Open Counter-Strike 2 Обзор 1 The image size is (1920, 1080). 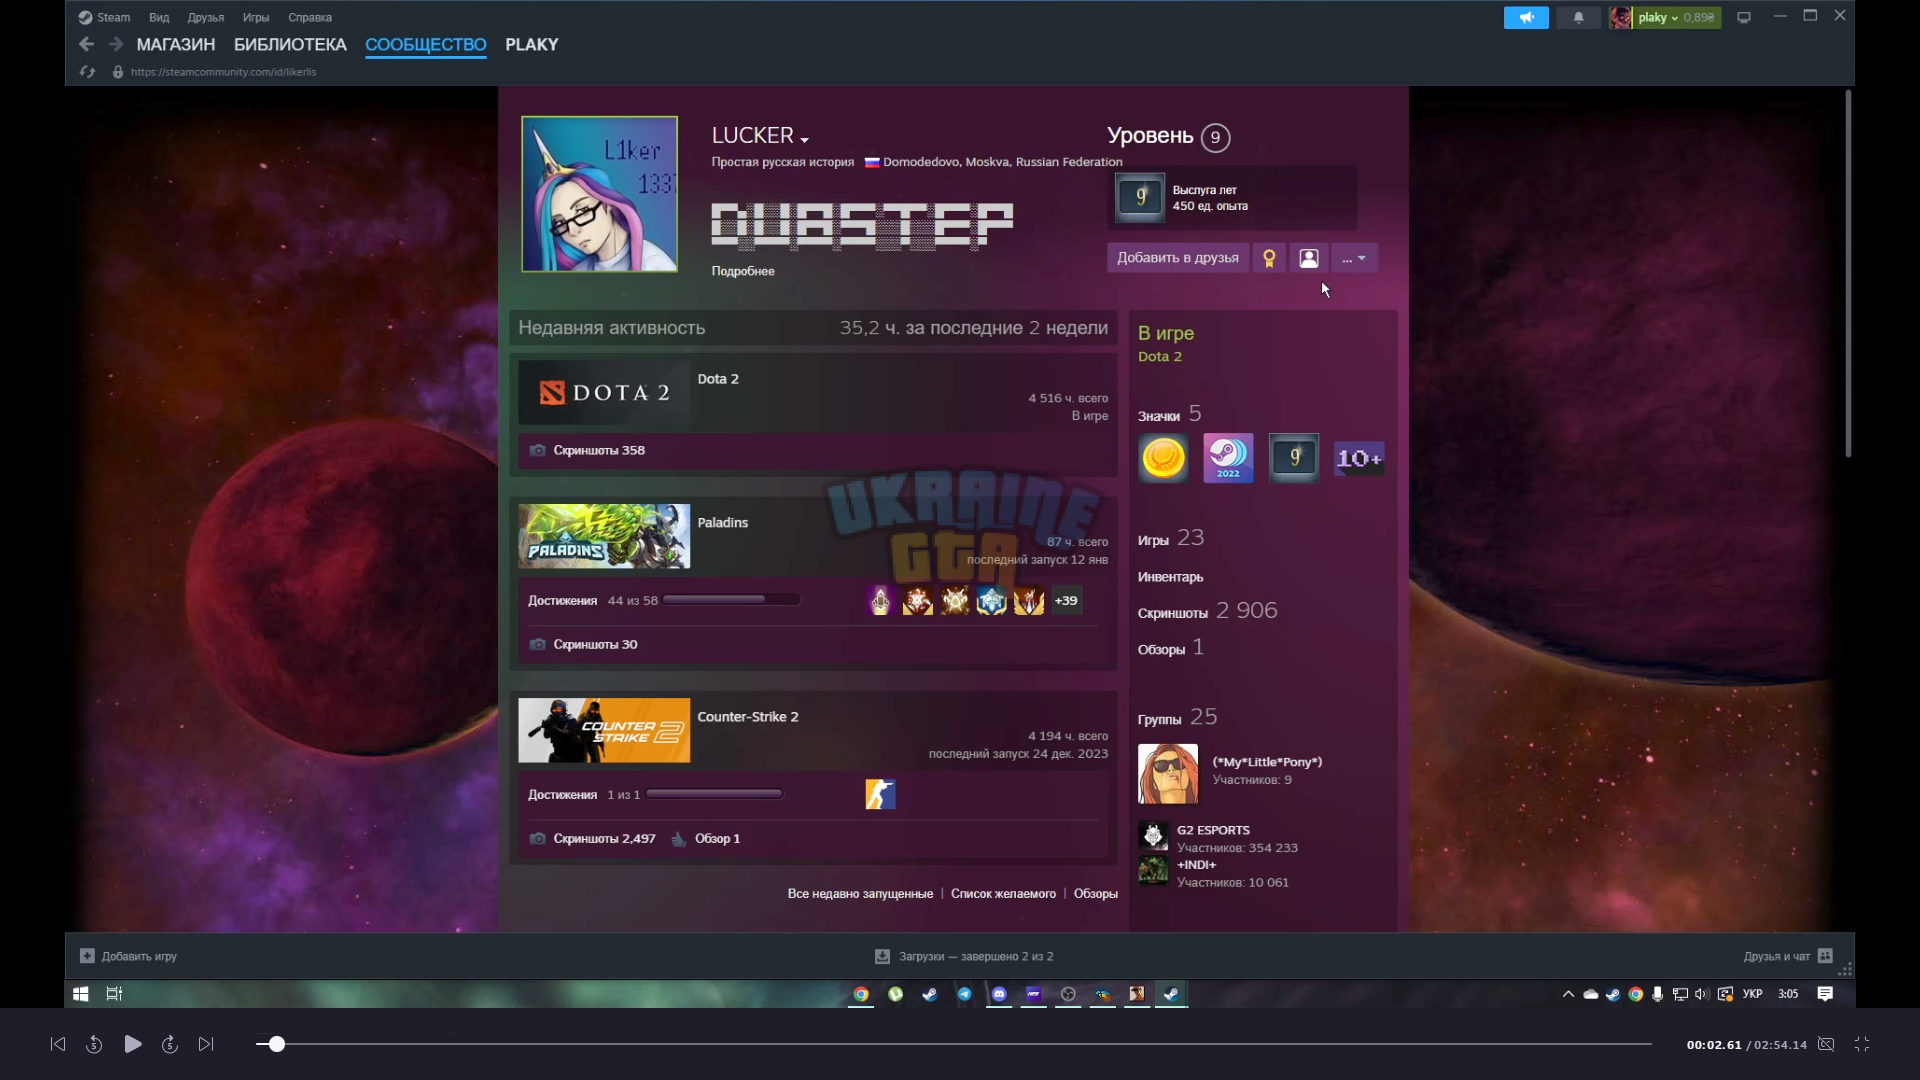[717, 839]
